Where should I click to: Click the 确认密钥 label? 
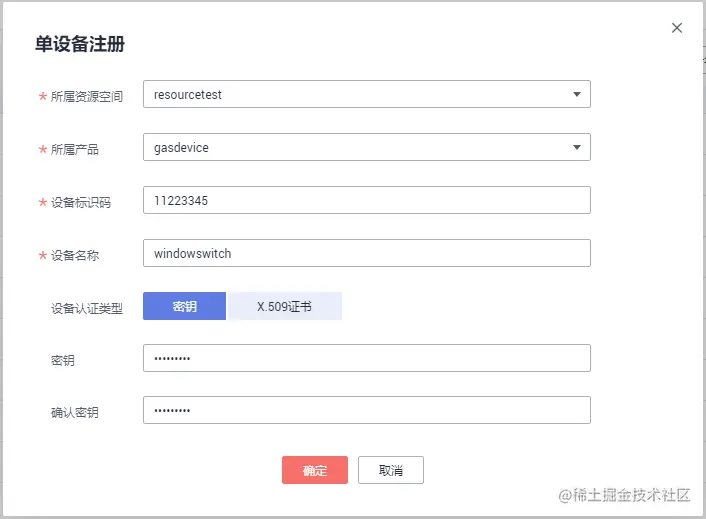click(75, 412)
